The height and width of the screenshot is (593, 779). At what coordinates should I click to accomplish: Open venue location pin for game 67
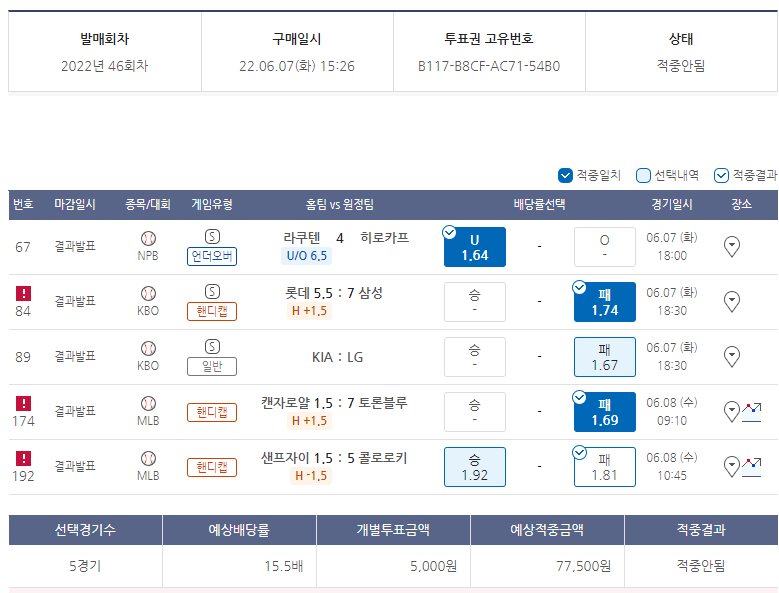click(732, 247)
